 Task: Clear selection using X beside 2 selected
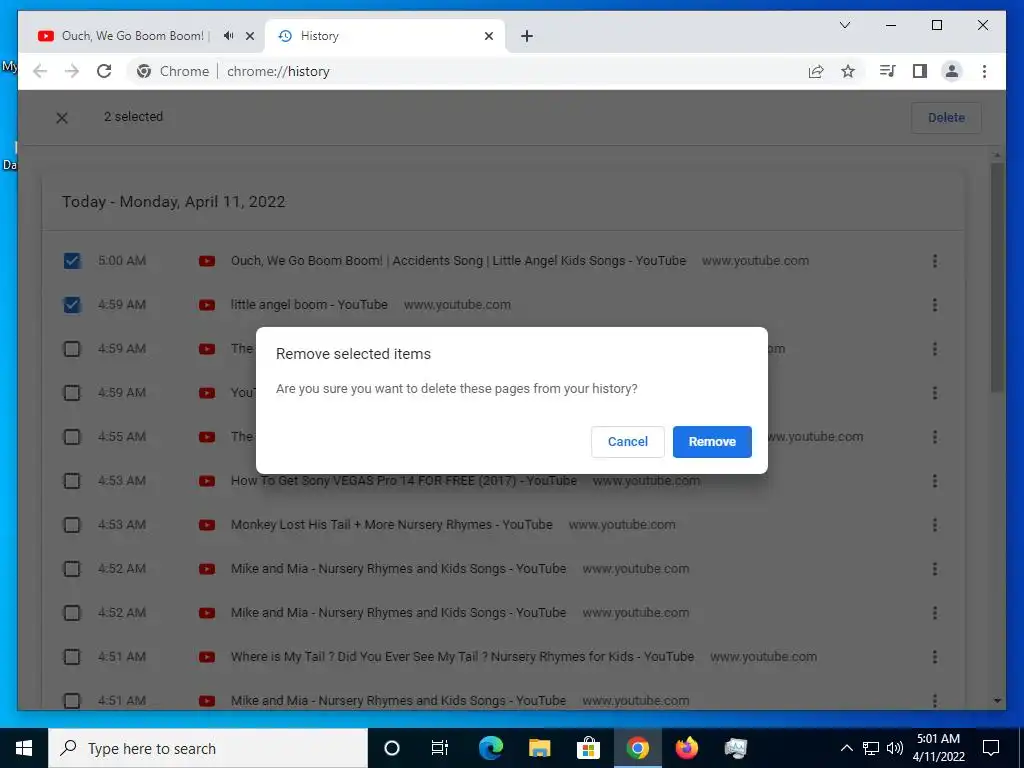click(62, 118)
